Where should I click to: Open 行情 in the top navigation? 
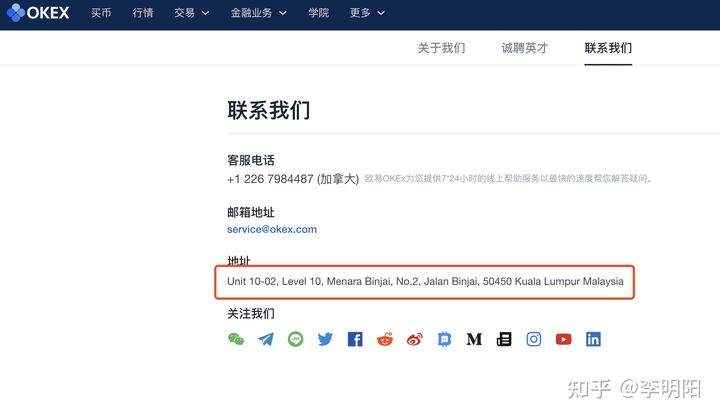tap(143, 13)
